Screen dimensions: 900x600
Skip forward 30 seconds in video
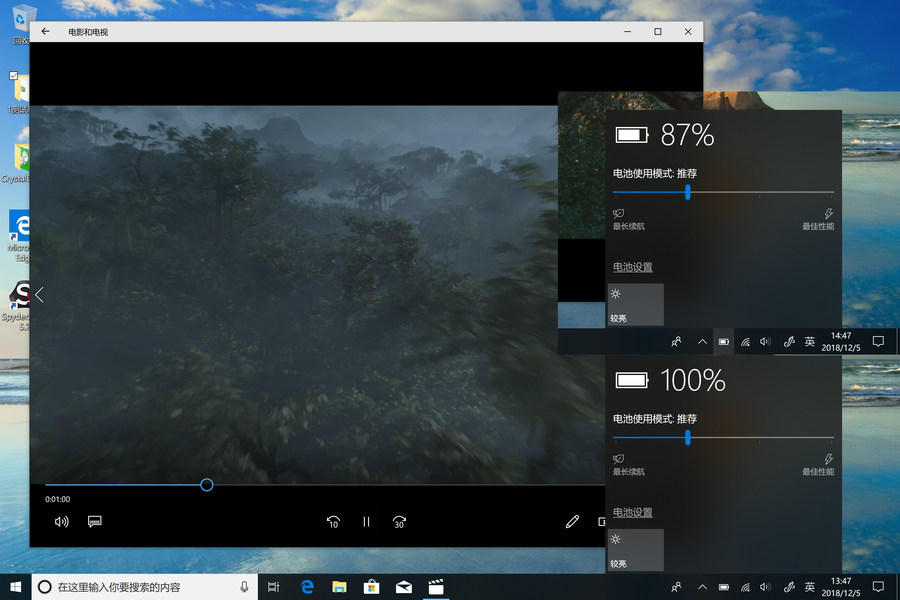pyautogui.click(x=399, y=521)
